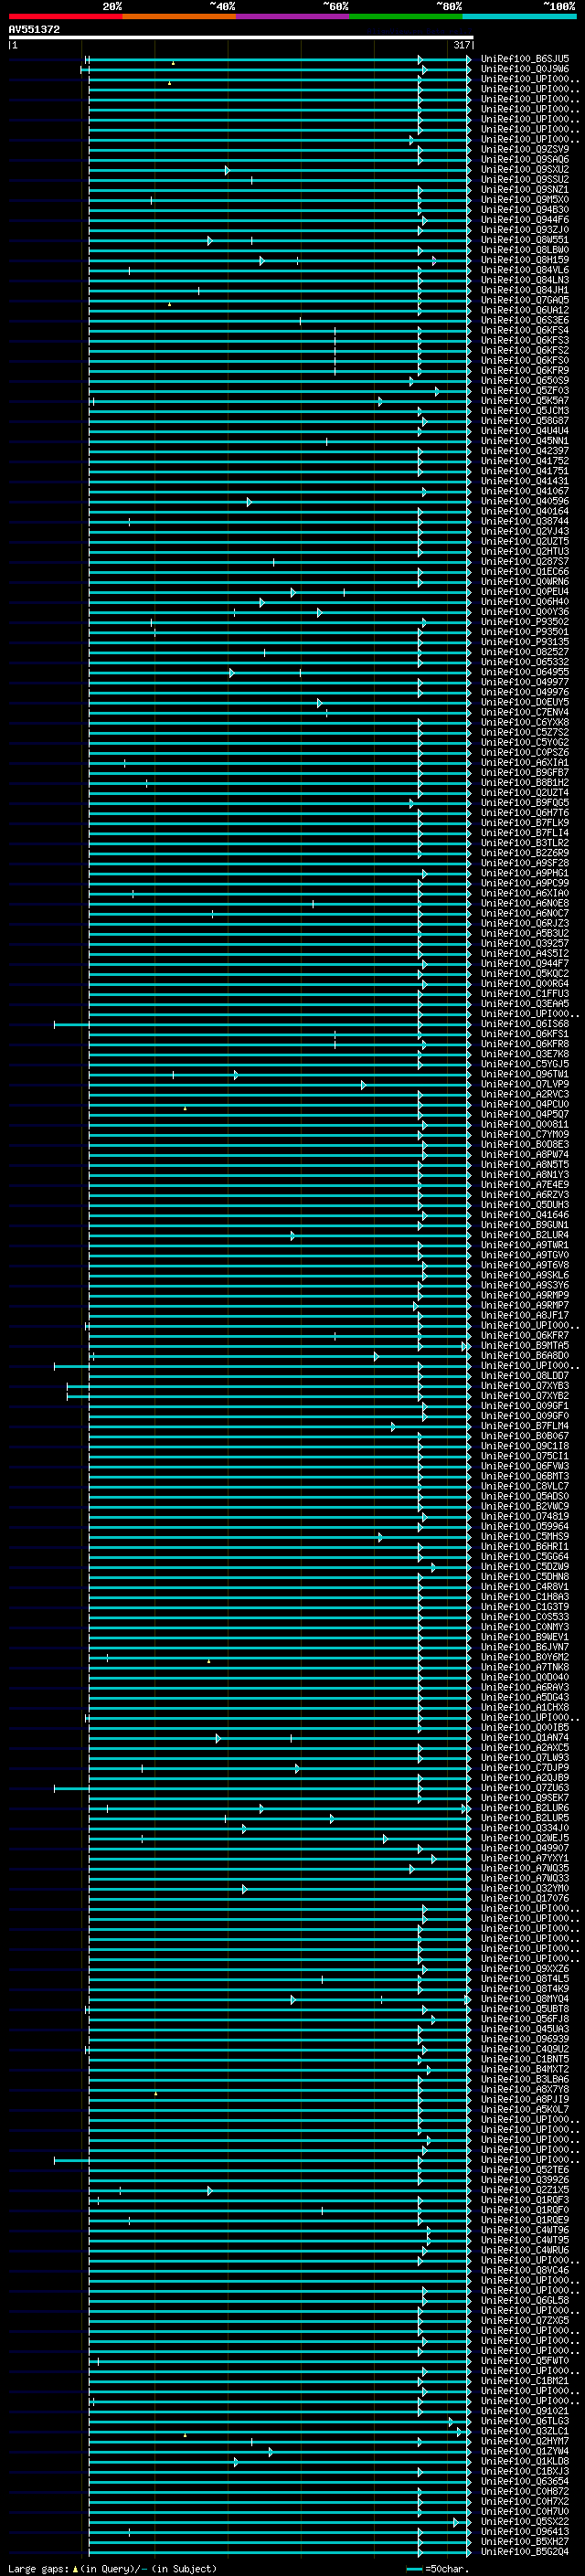Click UniRef100_A9PHG1 hit label
The height and width of the screenshot is (2576, 585).
point(525,873)
